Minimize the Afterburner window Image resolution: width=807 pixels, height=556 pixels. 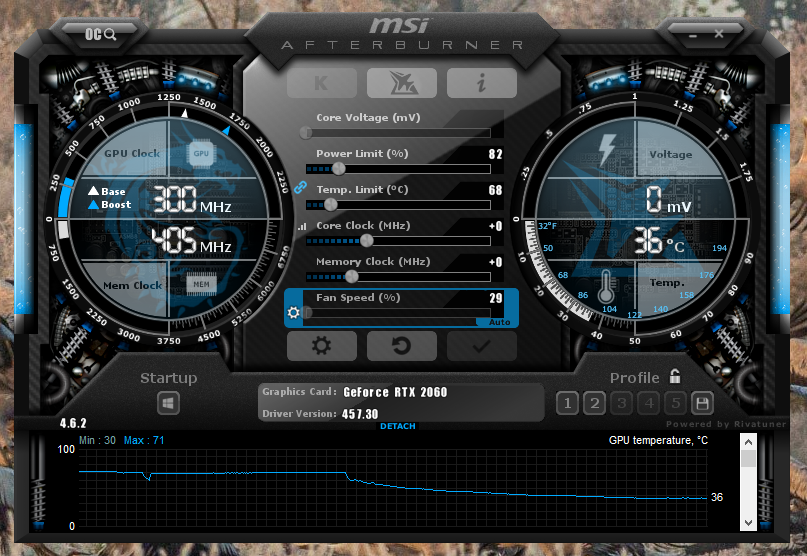click(693, 36)
